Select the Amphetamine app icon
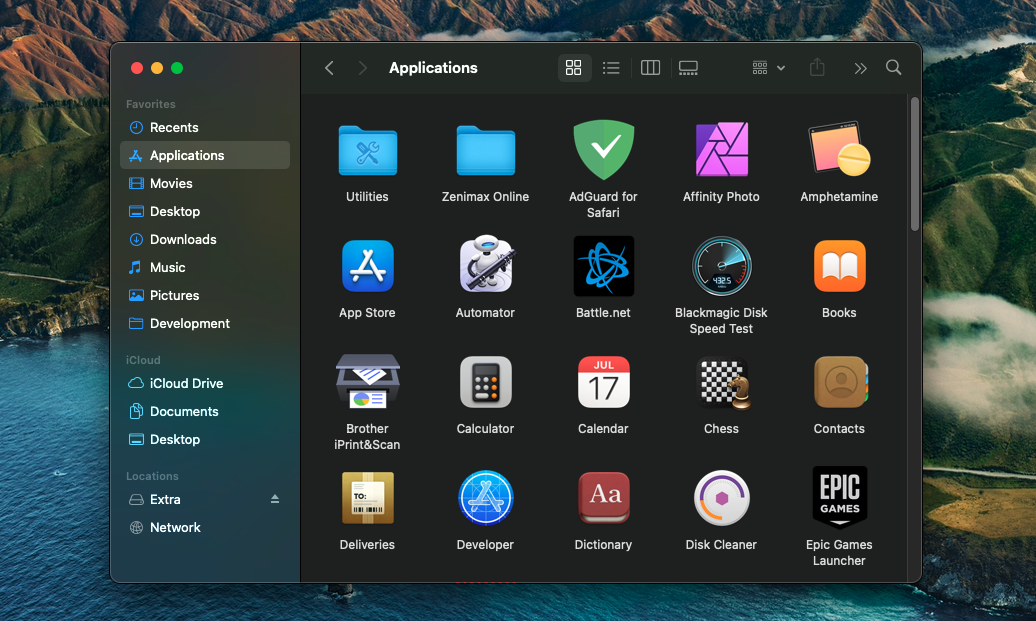1036x621 pixels. tap(839, 149)
